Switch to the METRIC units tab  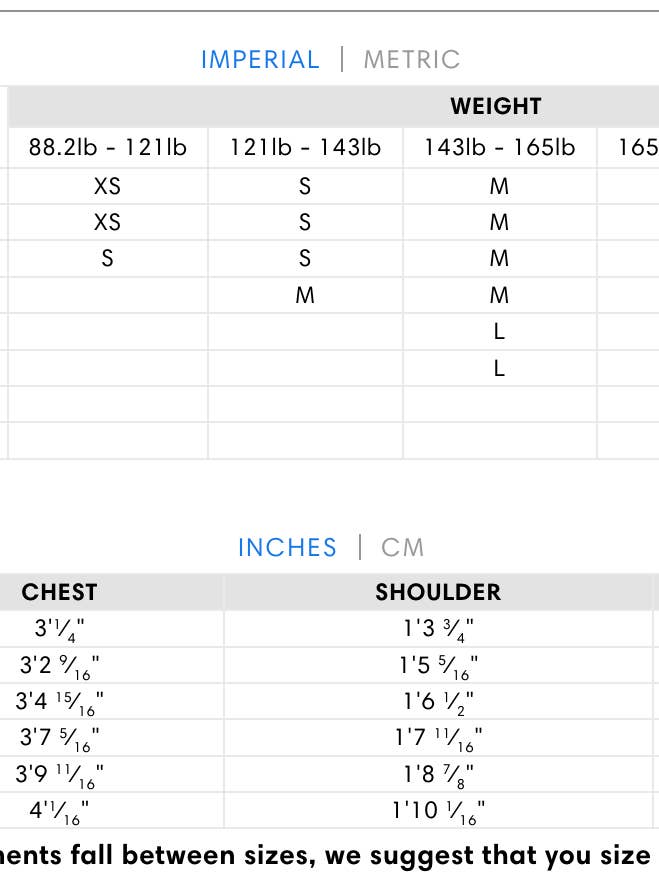[x=411, y=59]
